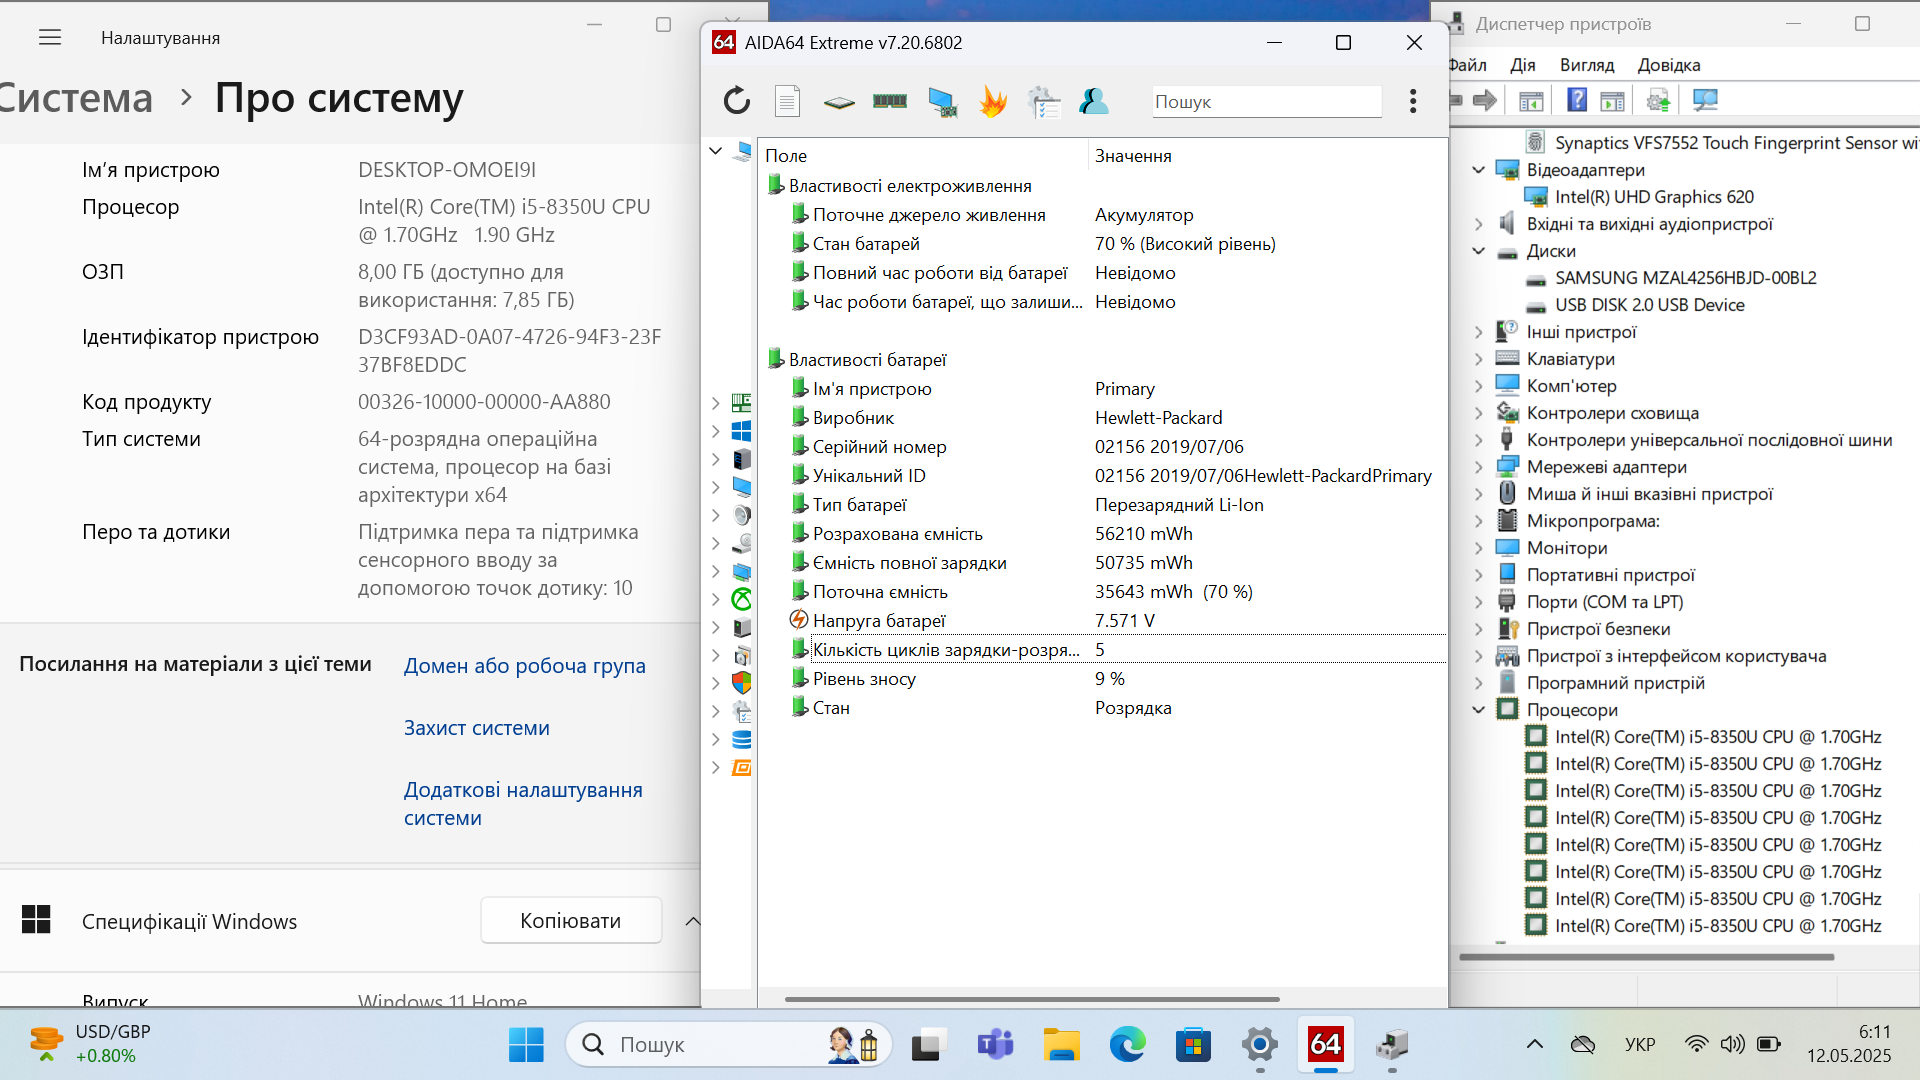Click the show/hide console tree icon in Device Manager
This screenshot has height=1080, width=1920.
(1531, 101)
